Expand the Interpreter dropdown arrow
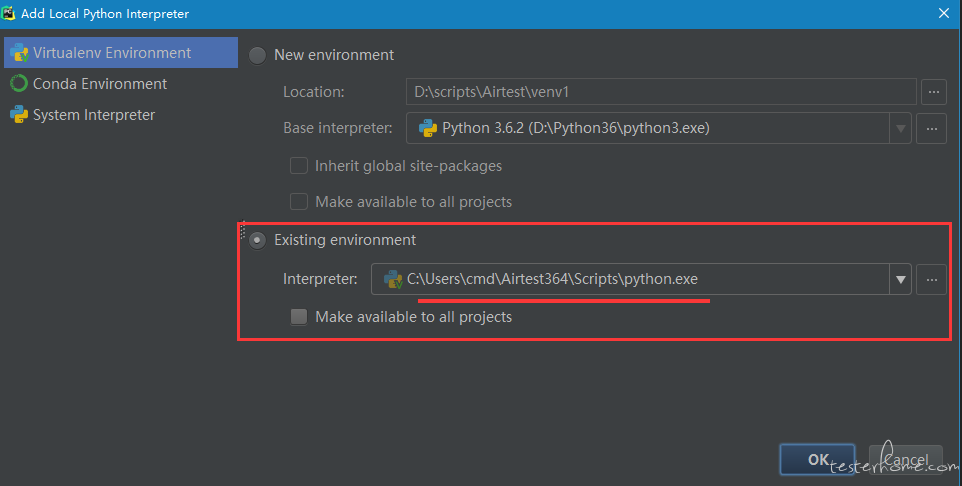Viewport: 962px width, 486px height. coord(901,280)
